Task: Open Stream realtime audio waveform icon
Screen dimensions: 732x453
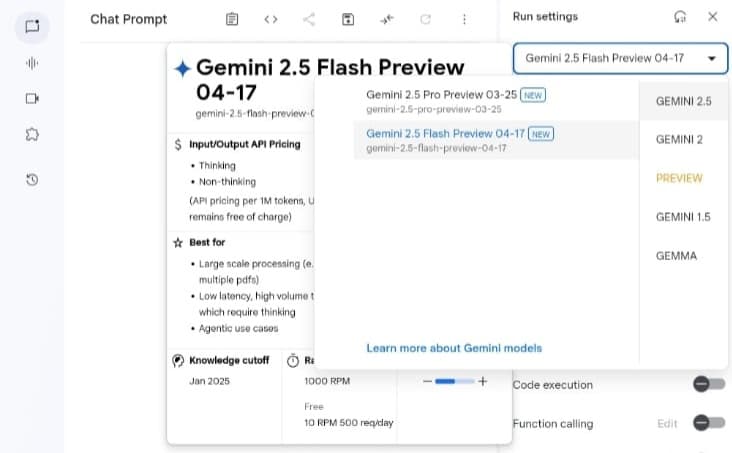Action: 31,63
